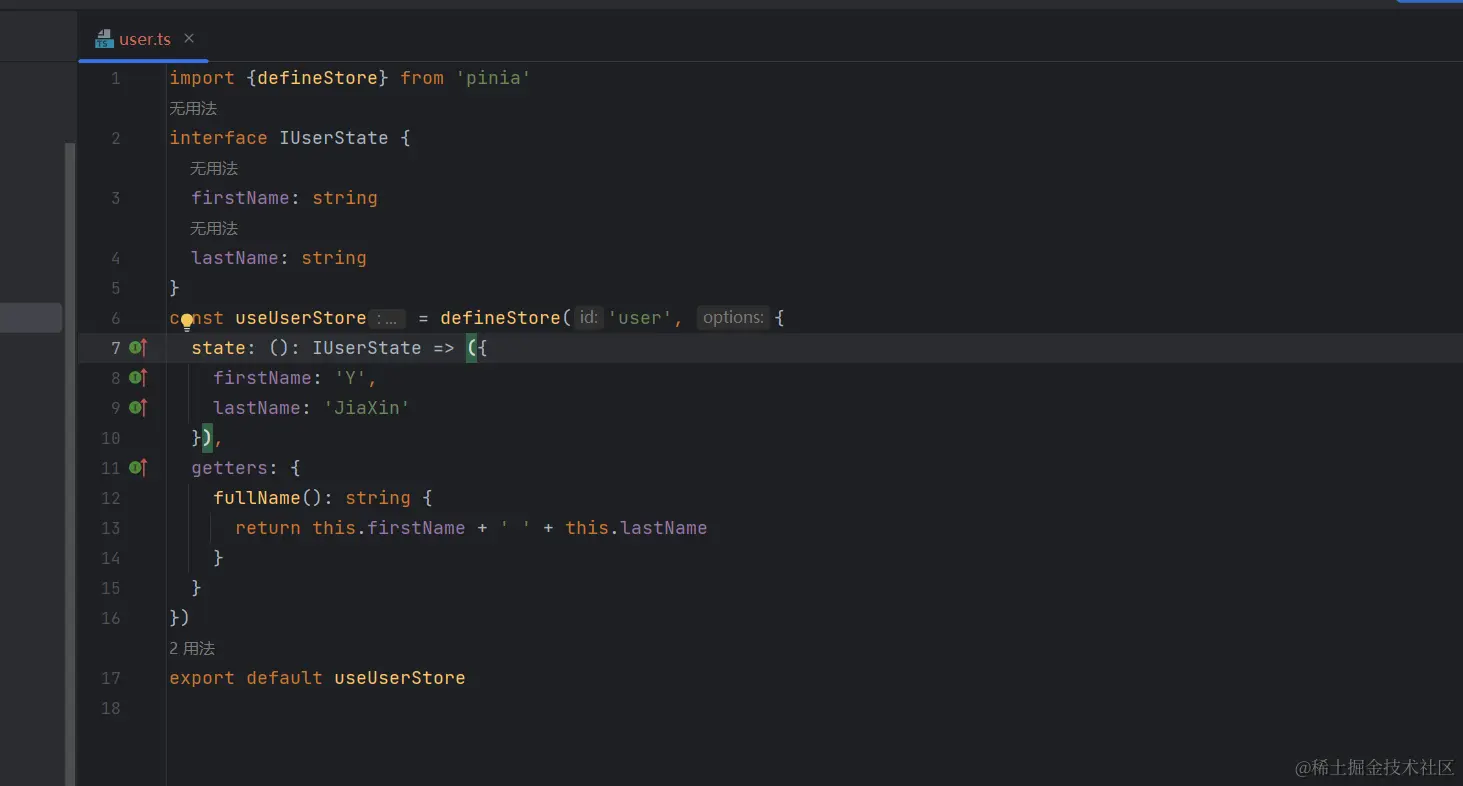Click '无用法' hint above firstName property
Screen dimensions: 1463x786
tap(214, 168)
